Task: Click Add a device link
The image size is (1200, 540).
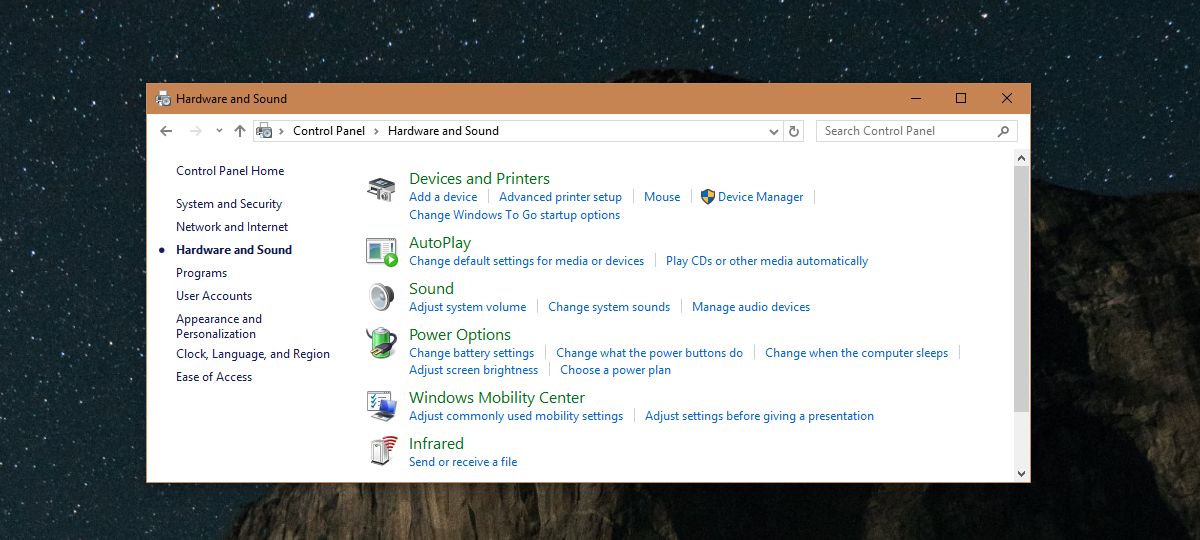Action: tap(443, 197)
